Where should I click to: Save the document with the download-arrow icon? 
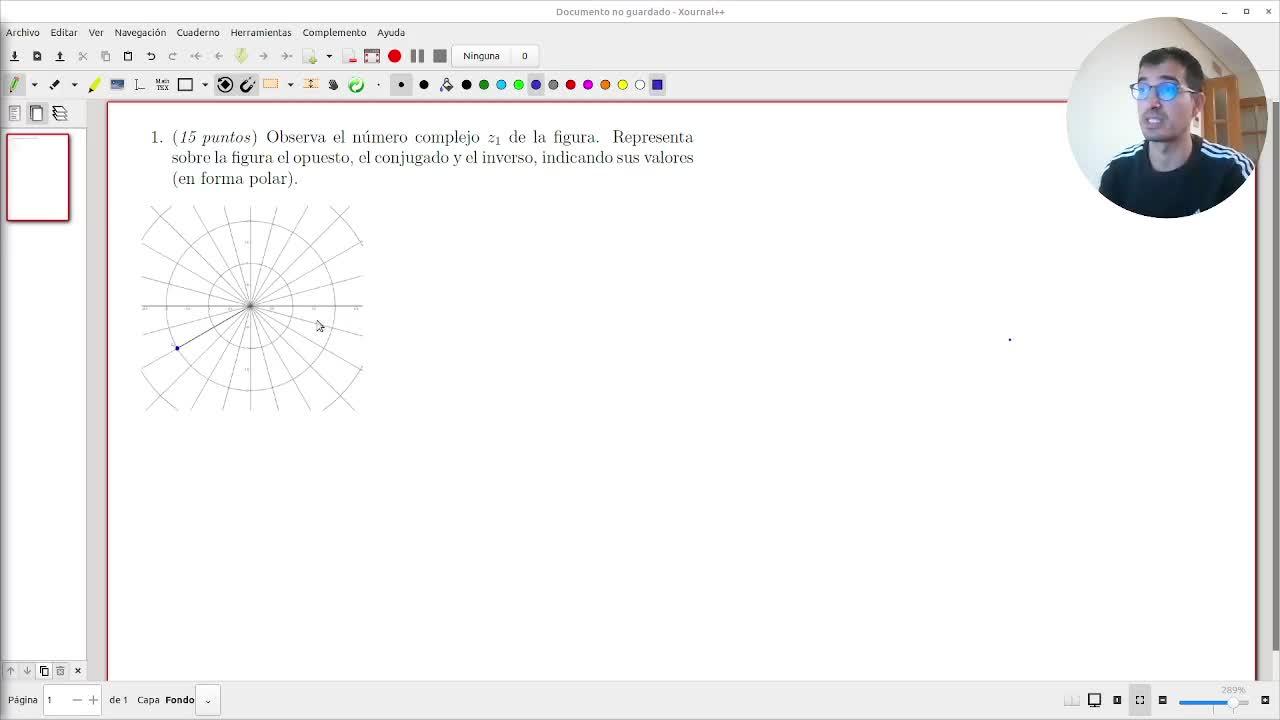(14, 56)
